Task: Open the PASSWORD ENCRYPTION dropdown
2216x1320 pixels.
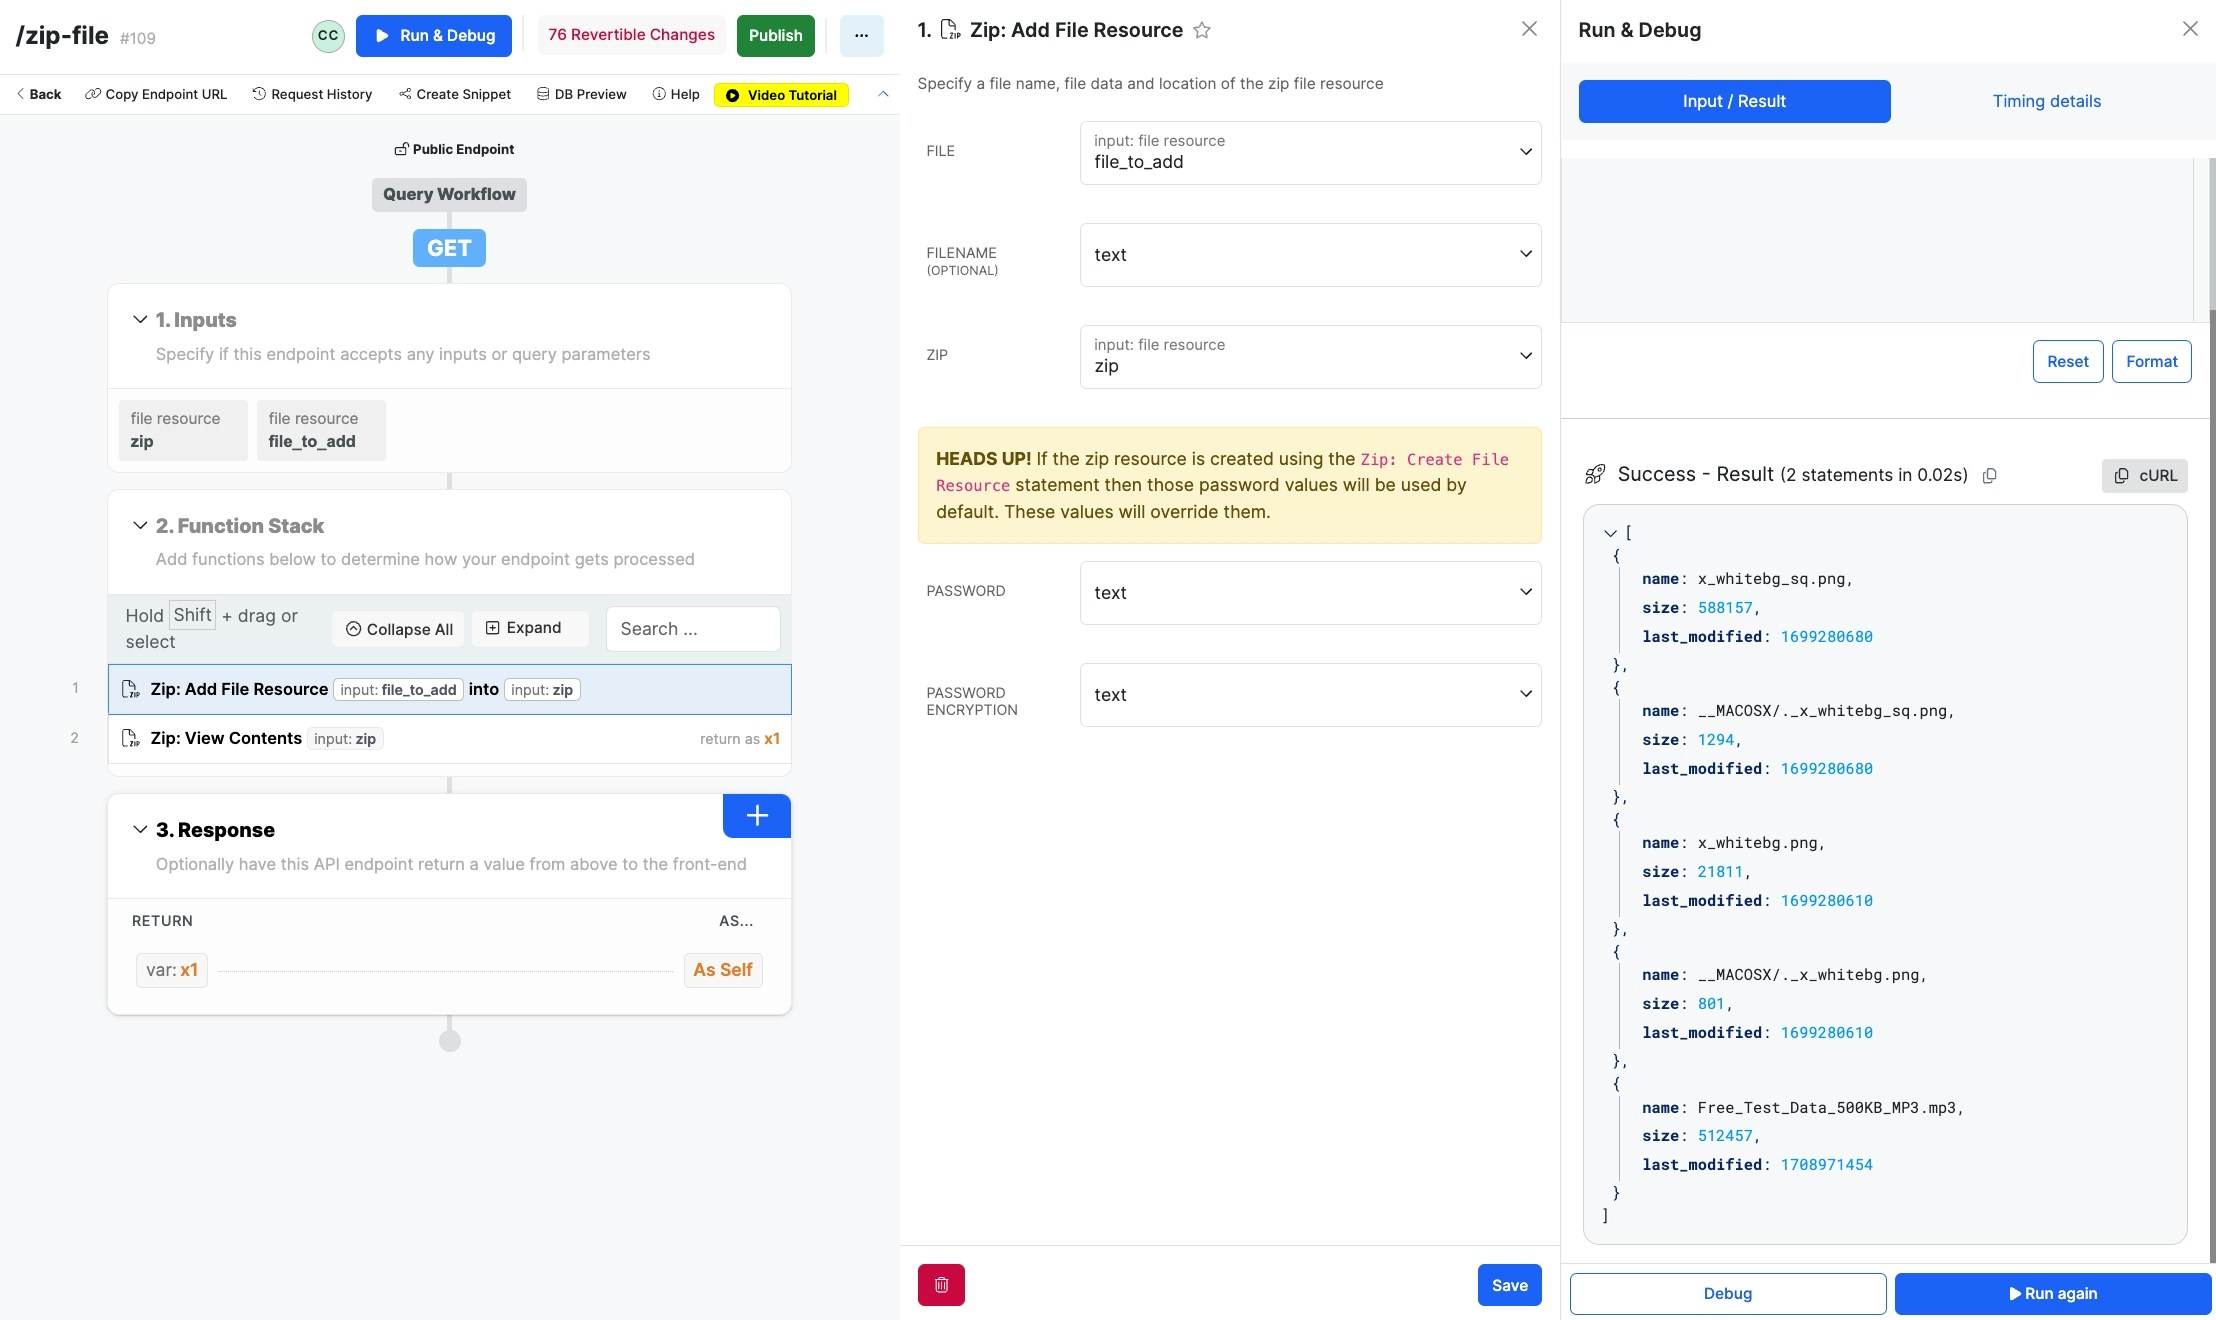Action: coord(1310,695)
